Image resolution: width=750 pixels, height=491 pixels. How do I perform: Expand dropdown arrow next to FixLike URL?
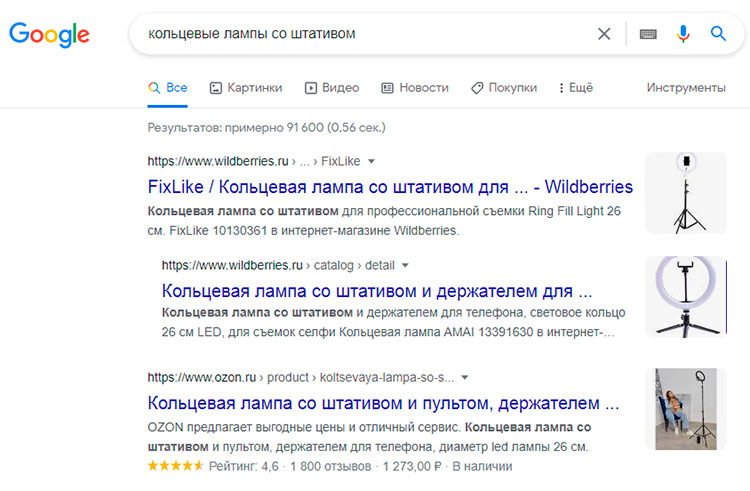pyautogui.click(x=371, y=161)
